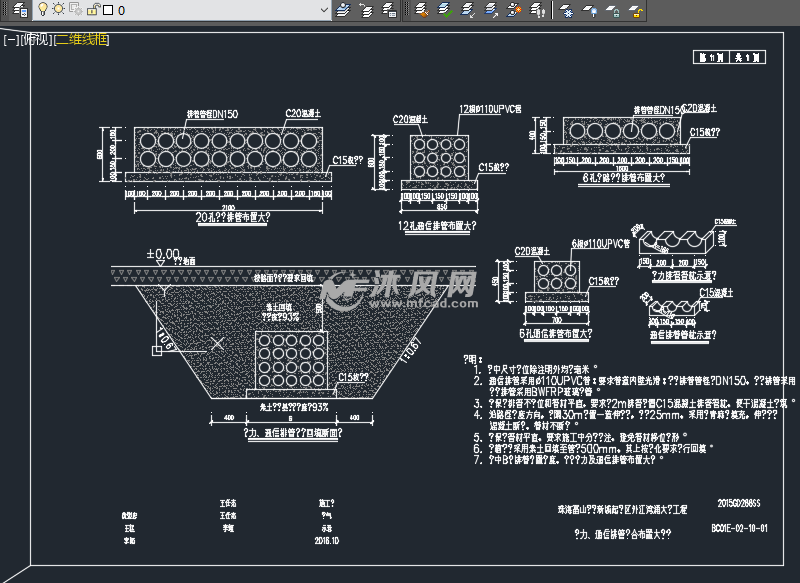Click the Layer Isolate icon
Image resolution: width=800 pixels, height=583 pixels.
(491, 10)
